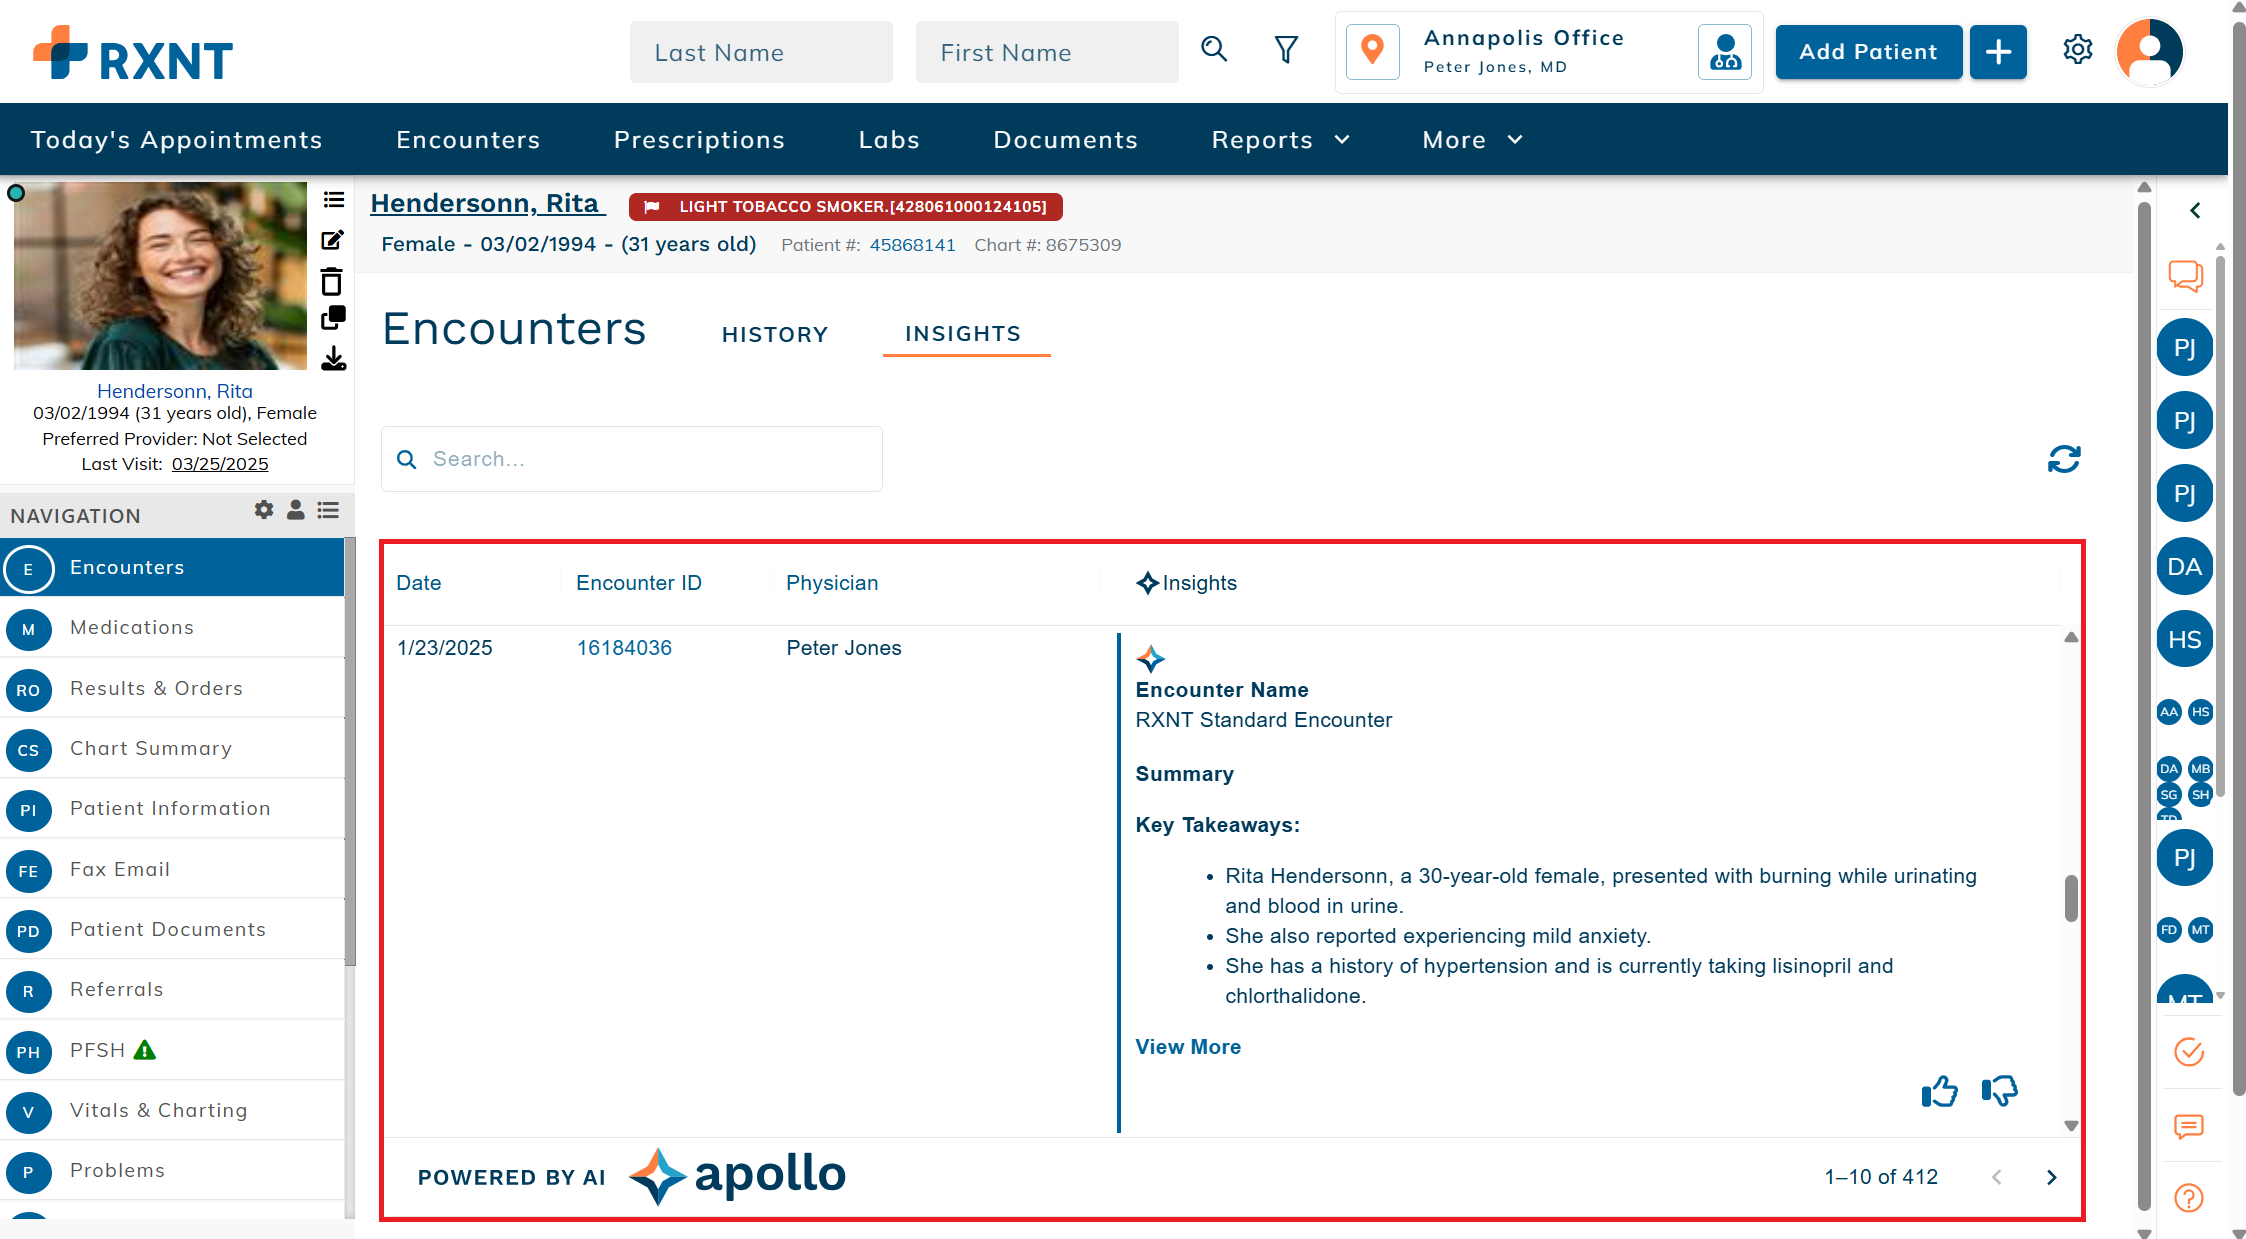Viewport: 2246px width, 1239px height.
Task: Click the patient search magnifier icon
Action: click(1214, 49)
